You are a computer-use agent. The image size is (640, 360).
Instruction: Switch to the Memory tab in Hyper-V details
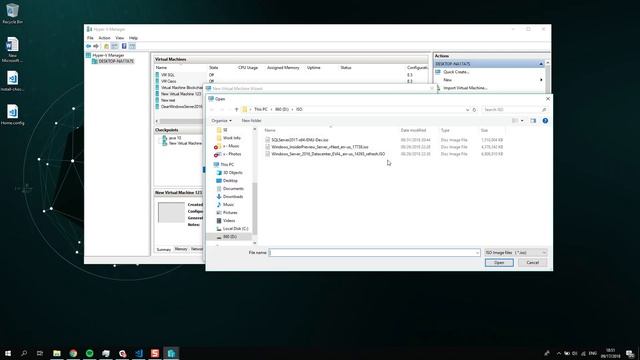coord(181,249)
